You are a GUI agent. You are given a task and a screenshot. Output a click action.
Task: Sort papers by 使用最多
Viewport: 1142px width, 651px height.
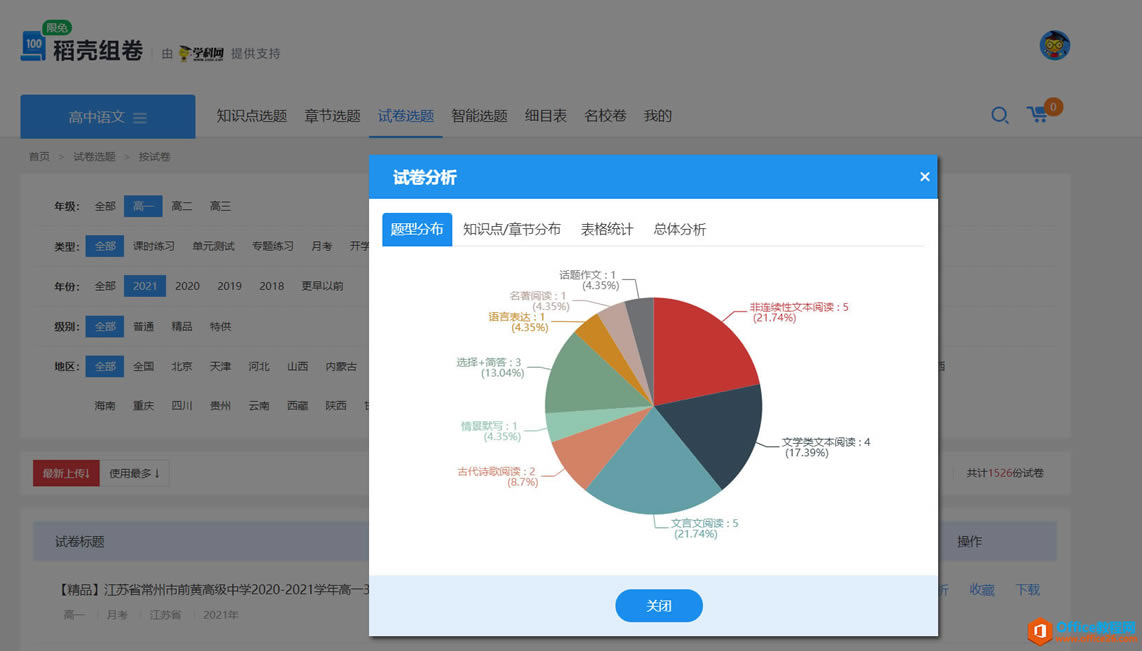coord(134,473)
